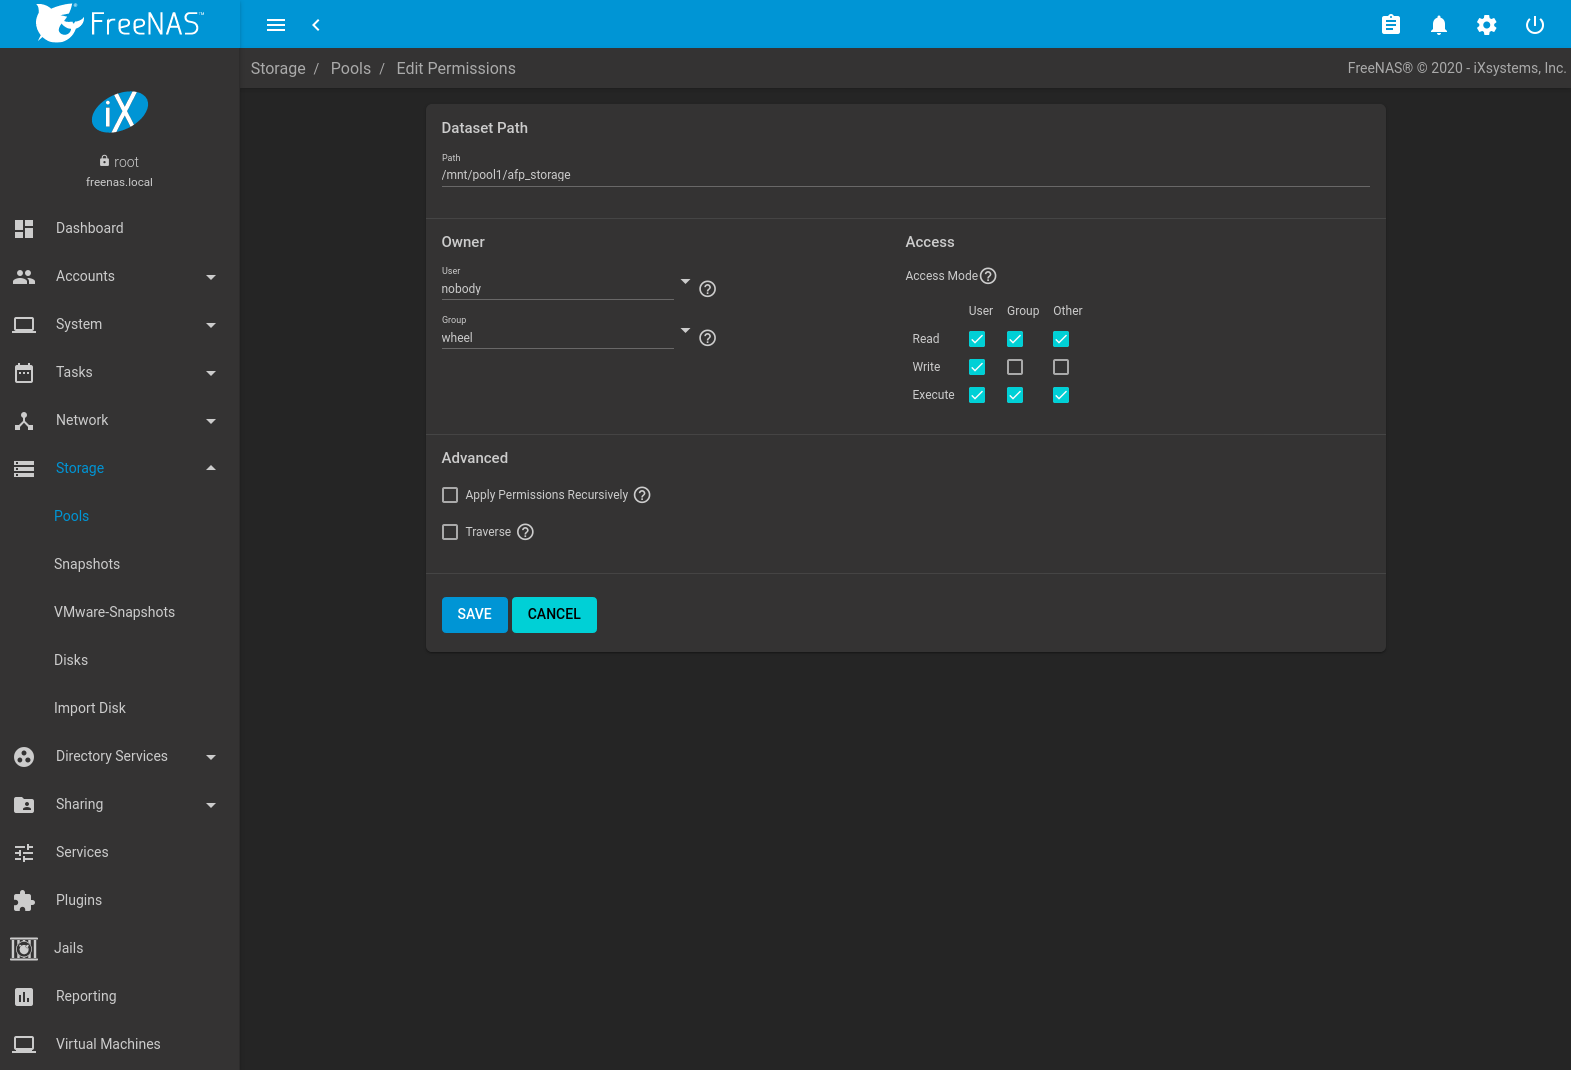Enable Apply Permissions Recursively checkbox
The image size is (1571, 1070).
[450, 495]
